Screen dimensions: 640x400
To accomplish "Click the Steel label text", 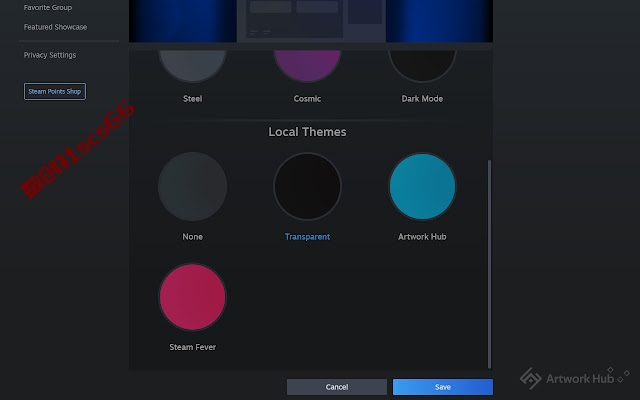I will (192, 99).
